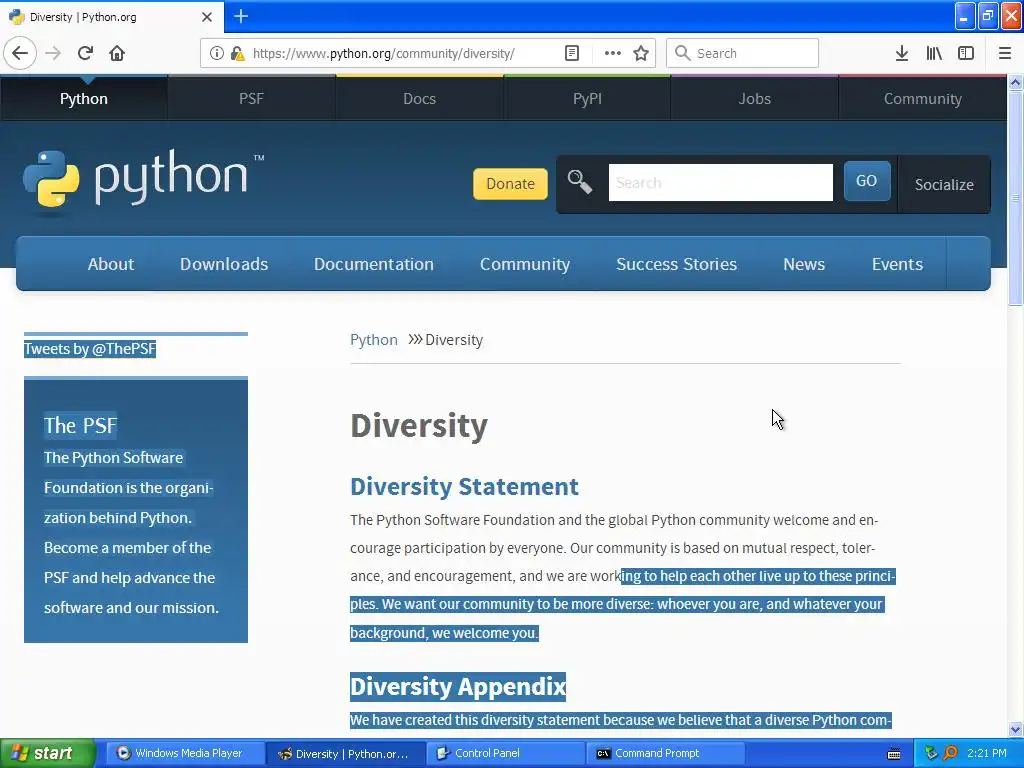
Task: Open the Tweets by @ThePSF link
Action: (x=90, y=349)
